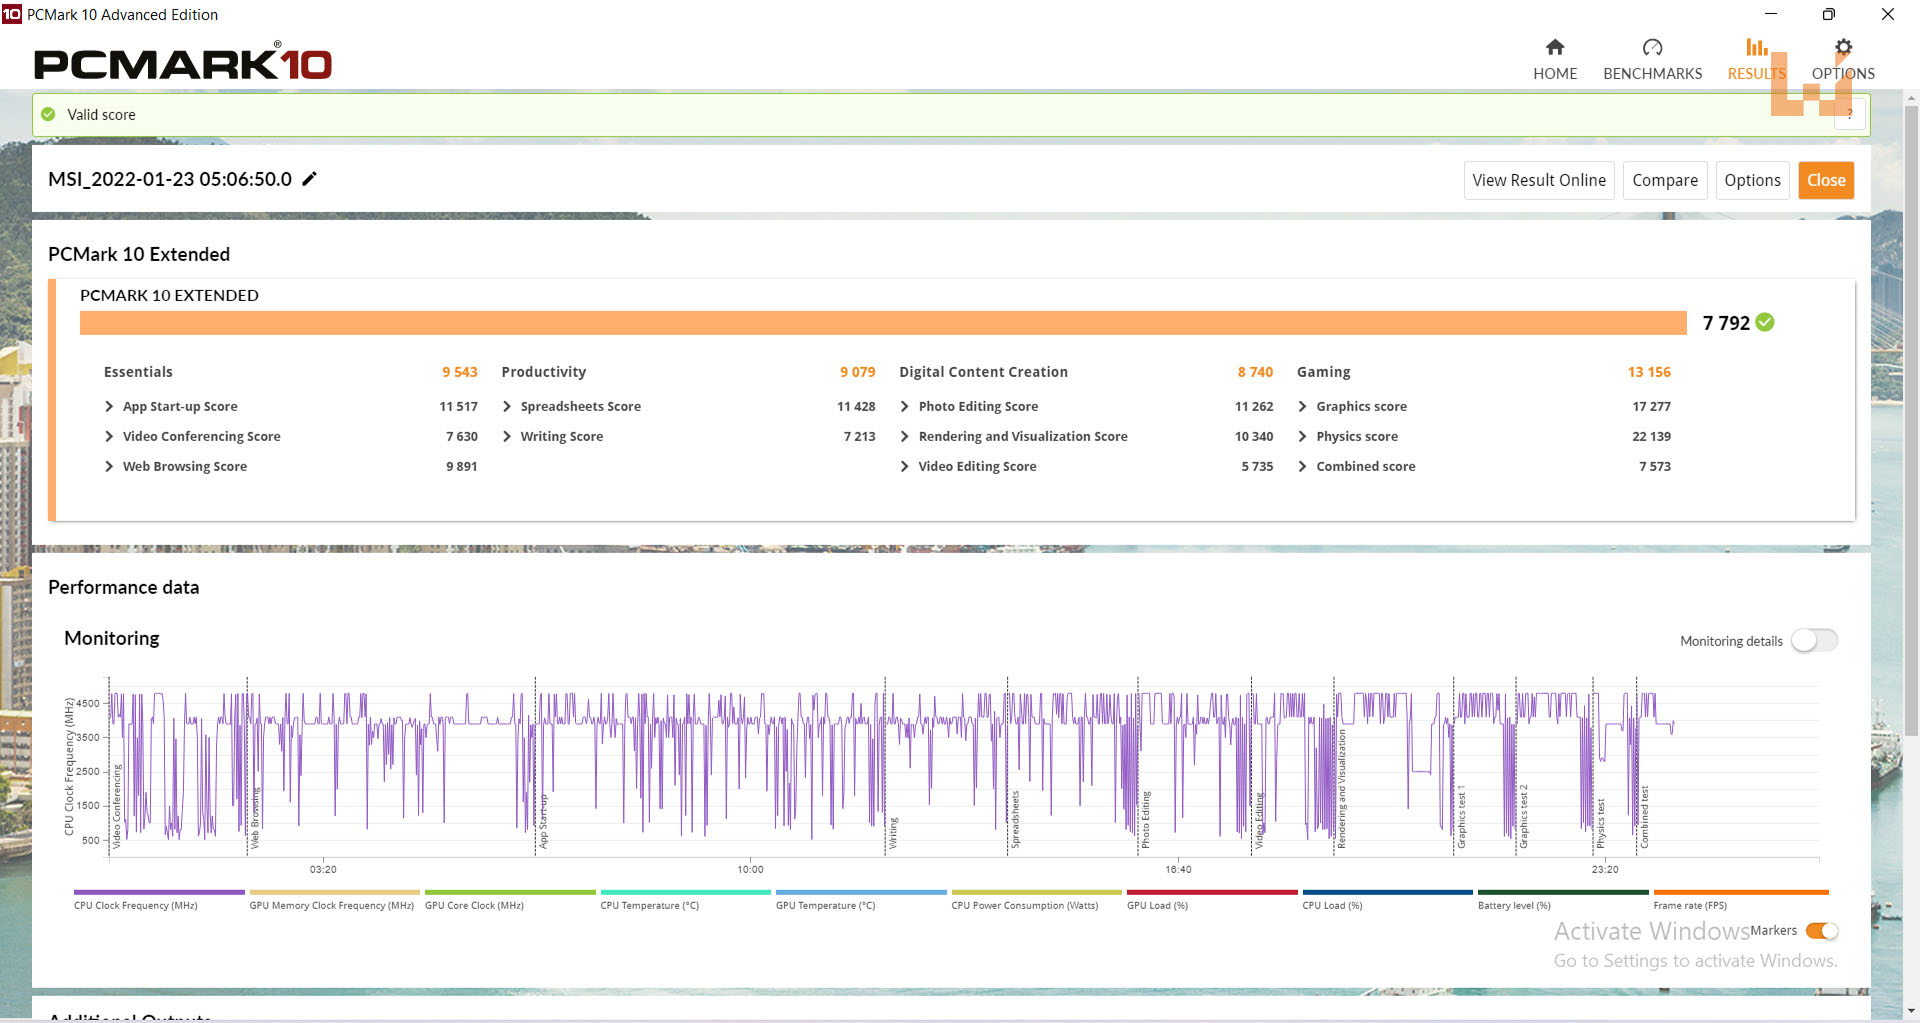The width and height of the screenshot is (1920, 1023).
Task: Toggle Monitoring details switch
Action: pos(1814,640)
